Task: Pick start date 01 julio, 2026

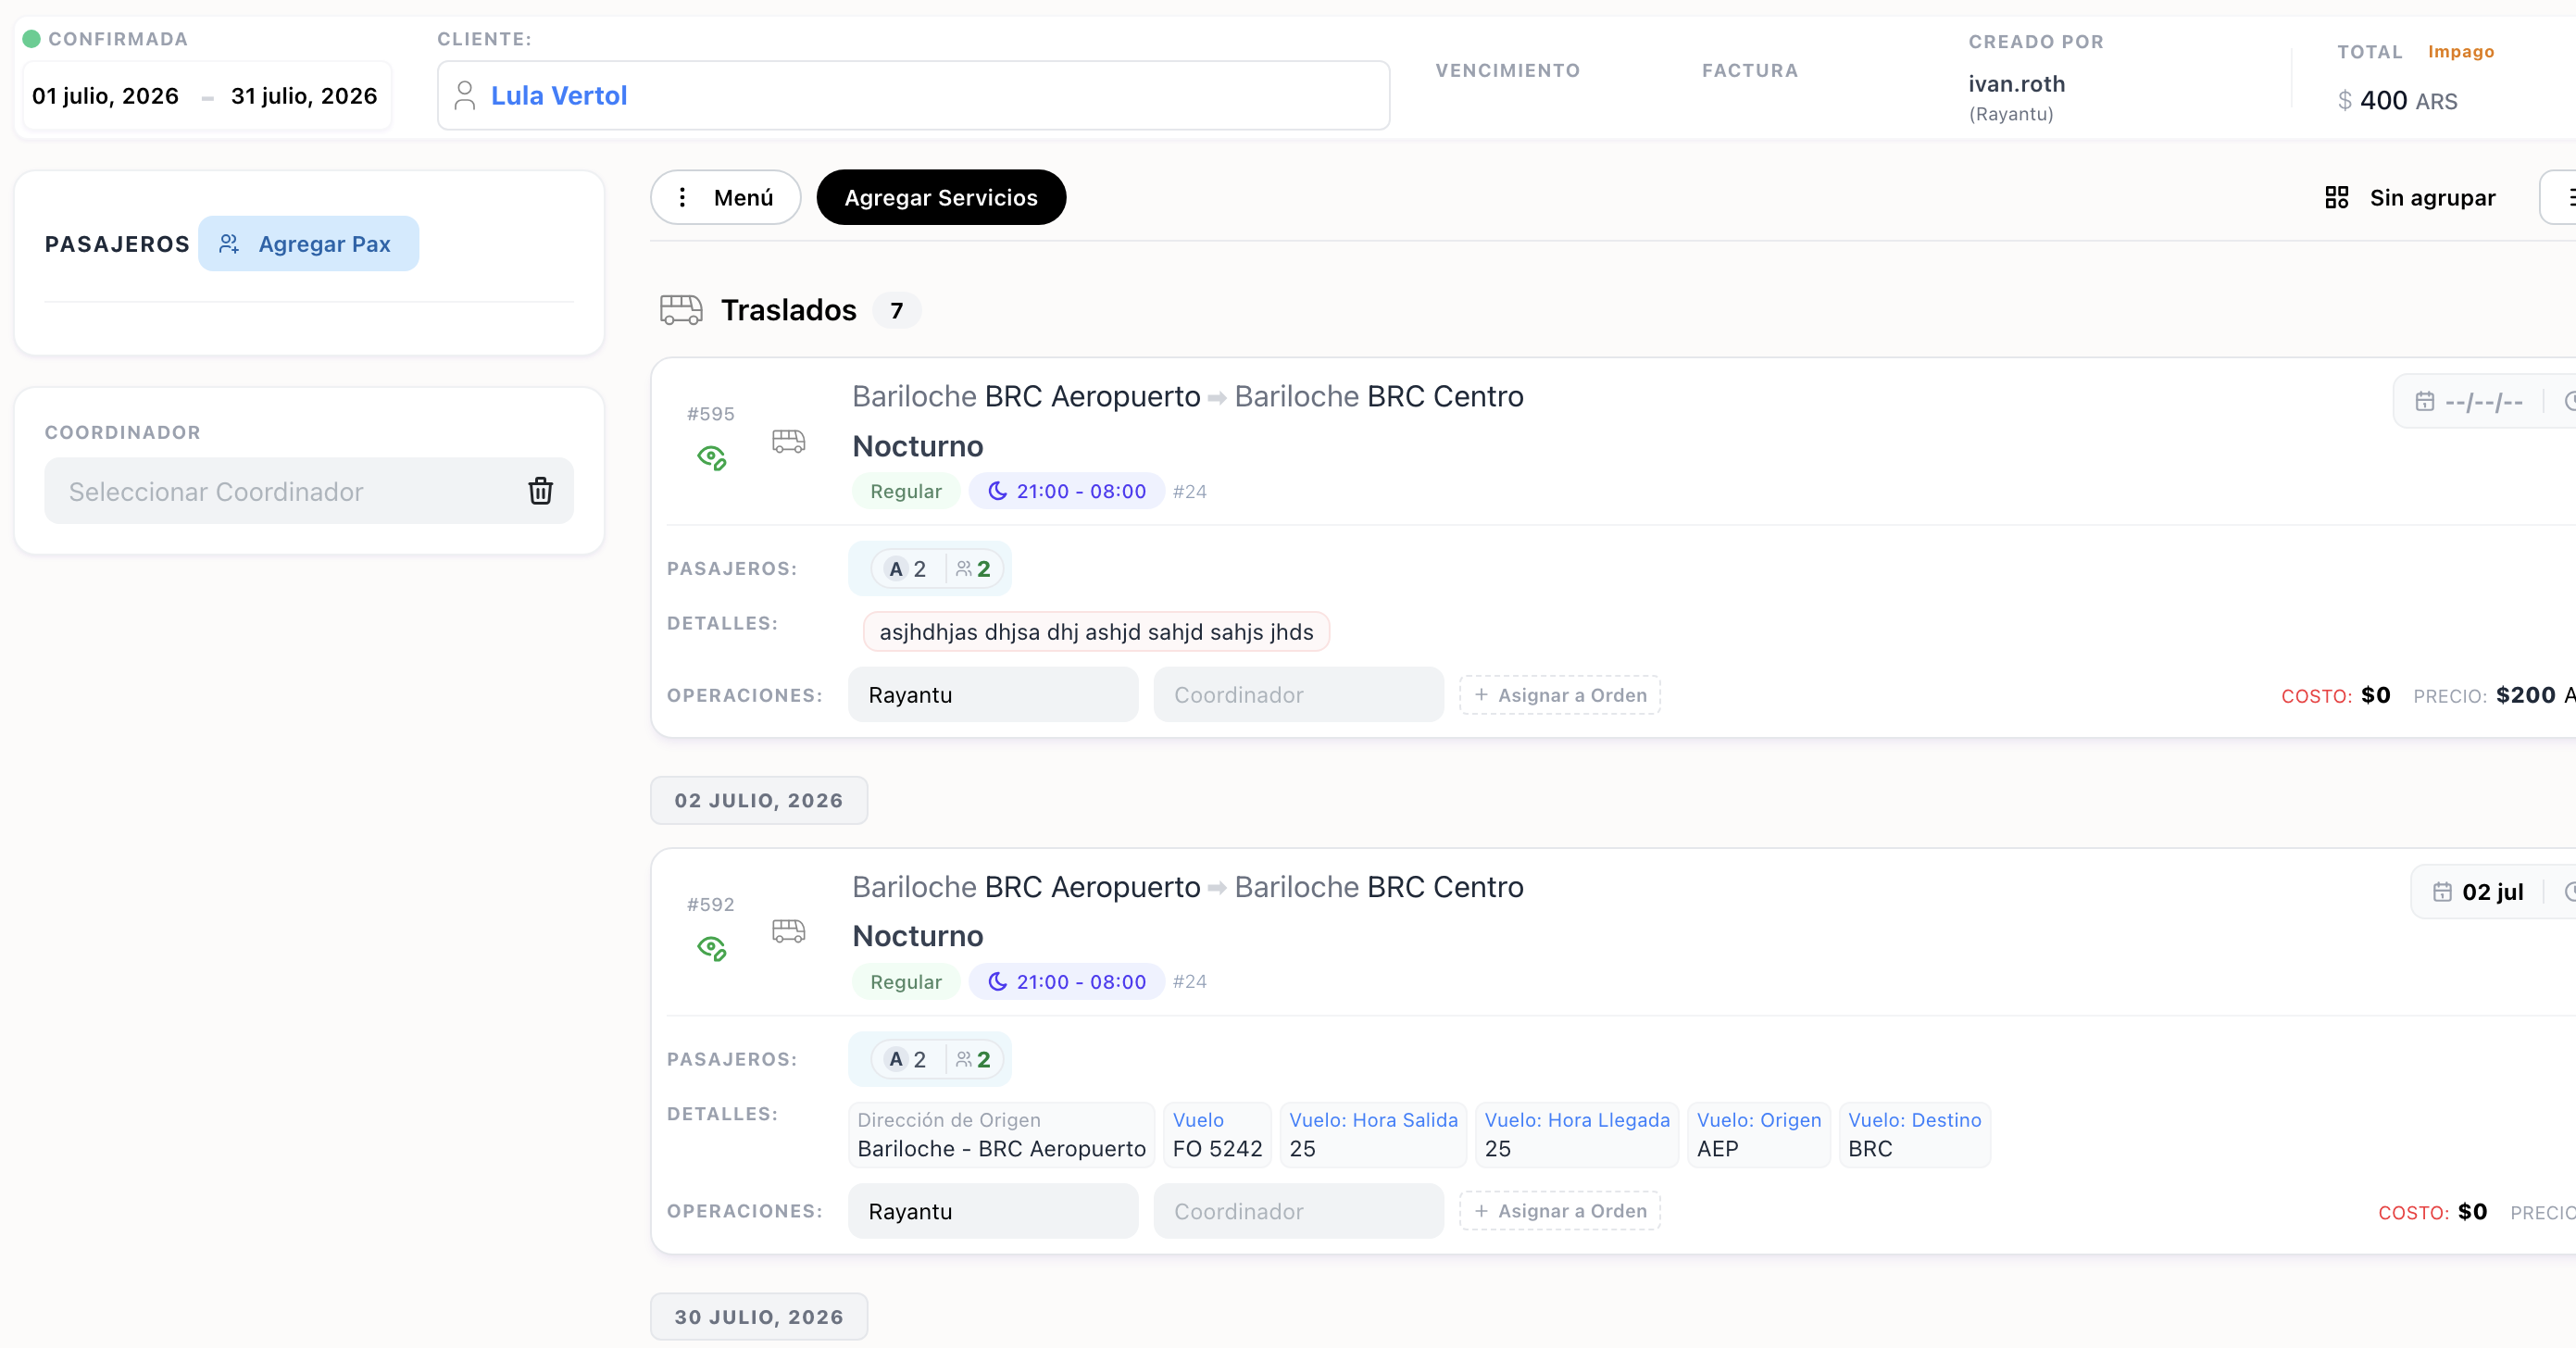Action: [105, 96]
